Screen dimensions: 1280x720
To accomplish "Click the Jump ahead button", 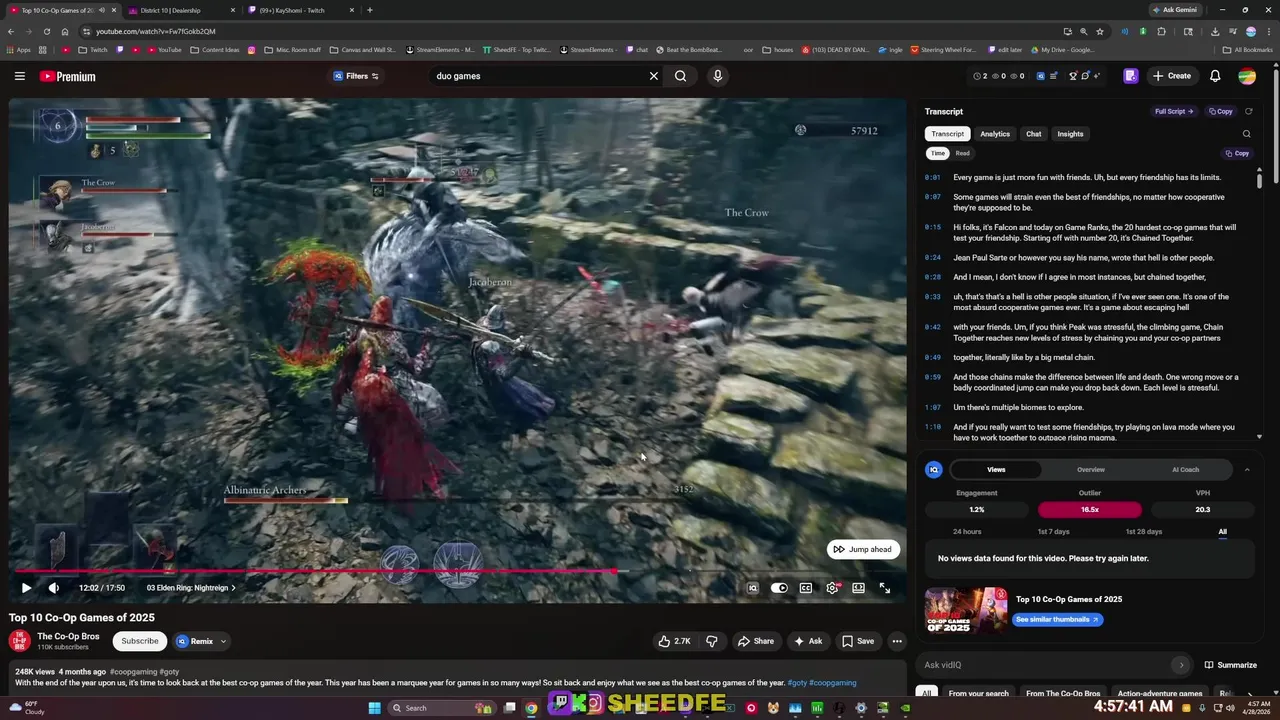I will click(862, 549).
